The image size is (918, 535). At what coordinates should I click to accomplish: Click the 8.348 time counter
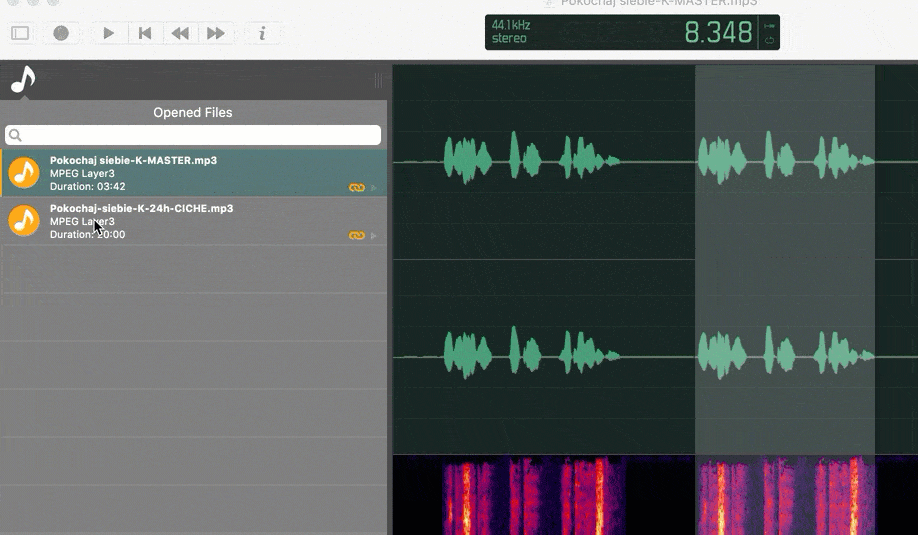pos(718,32)
